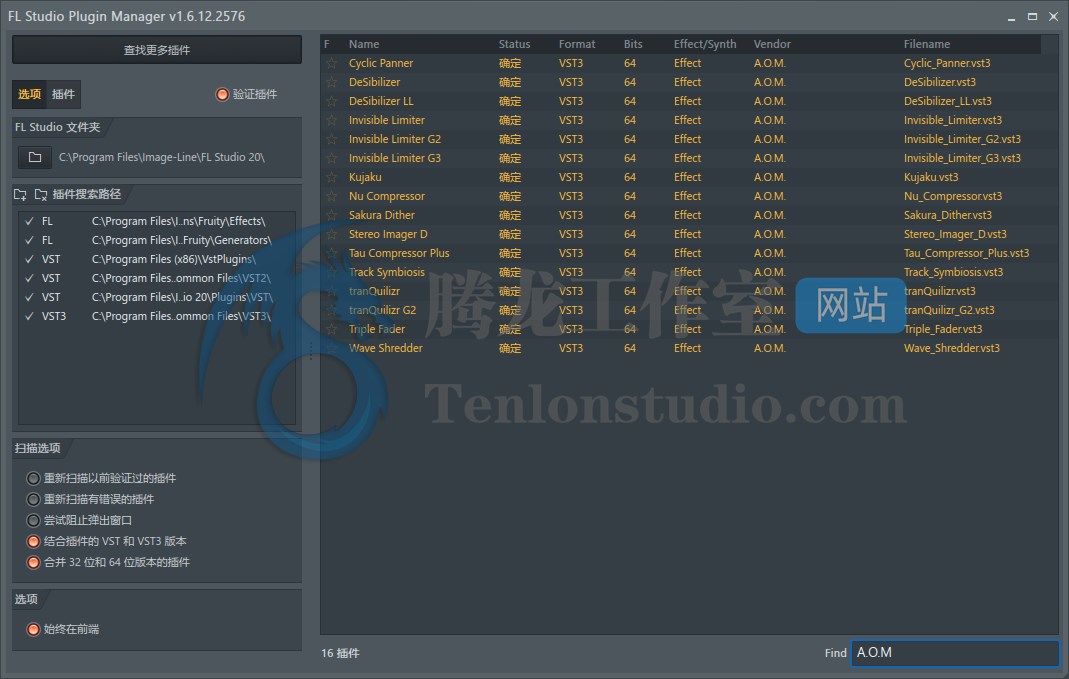Close the Plugin Manager window
Screen dimensions: 1069x679
1053,16
